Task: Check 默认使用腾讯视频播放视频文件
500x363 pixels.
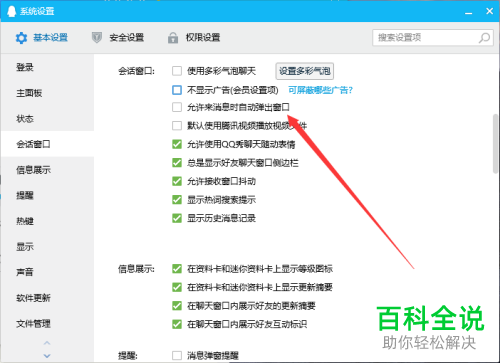Action: pos(177,126)
